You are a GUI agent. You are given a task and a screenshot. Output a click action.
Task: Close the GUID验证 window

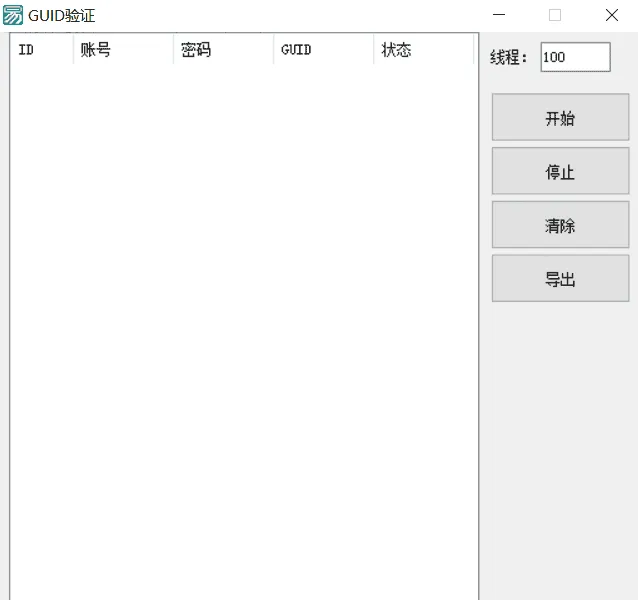611,15
